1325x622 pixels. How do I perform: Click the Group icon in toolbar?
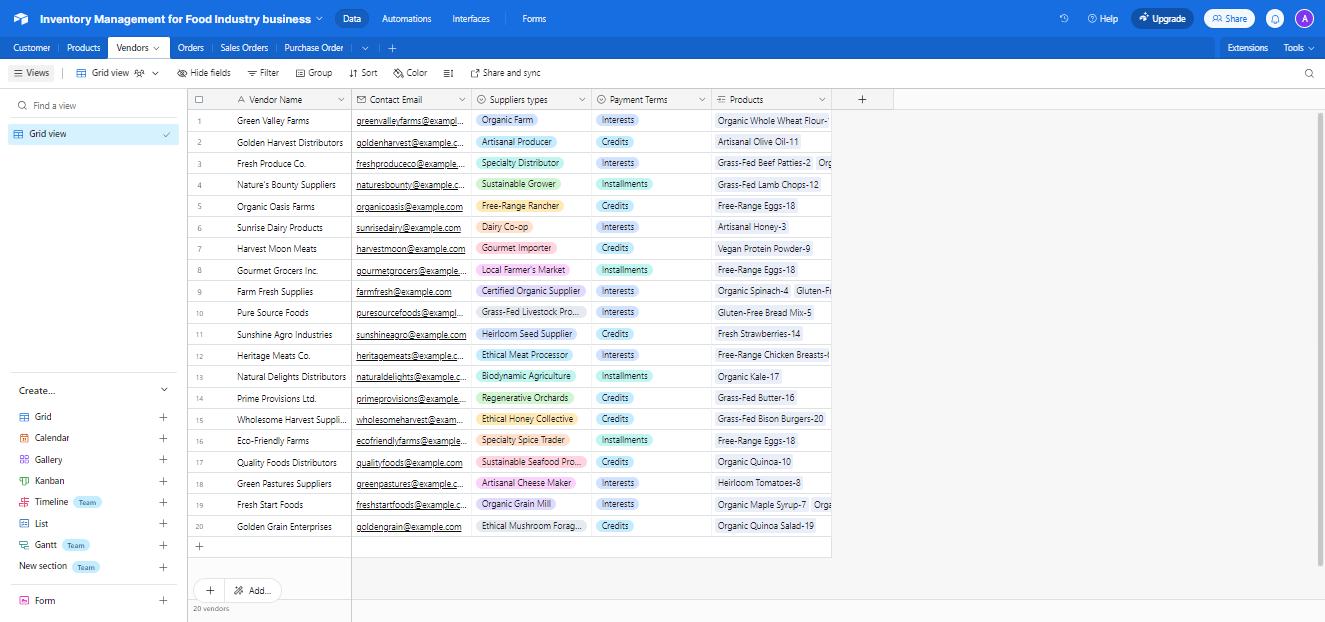click(300, 73)
